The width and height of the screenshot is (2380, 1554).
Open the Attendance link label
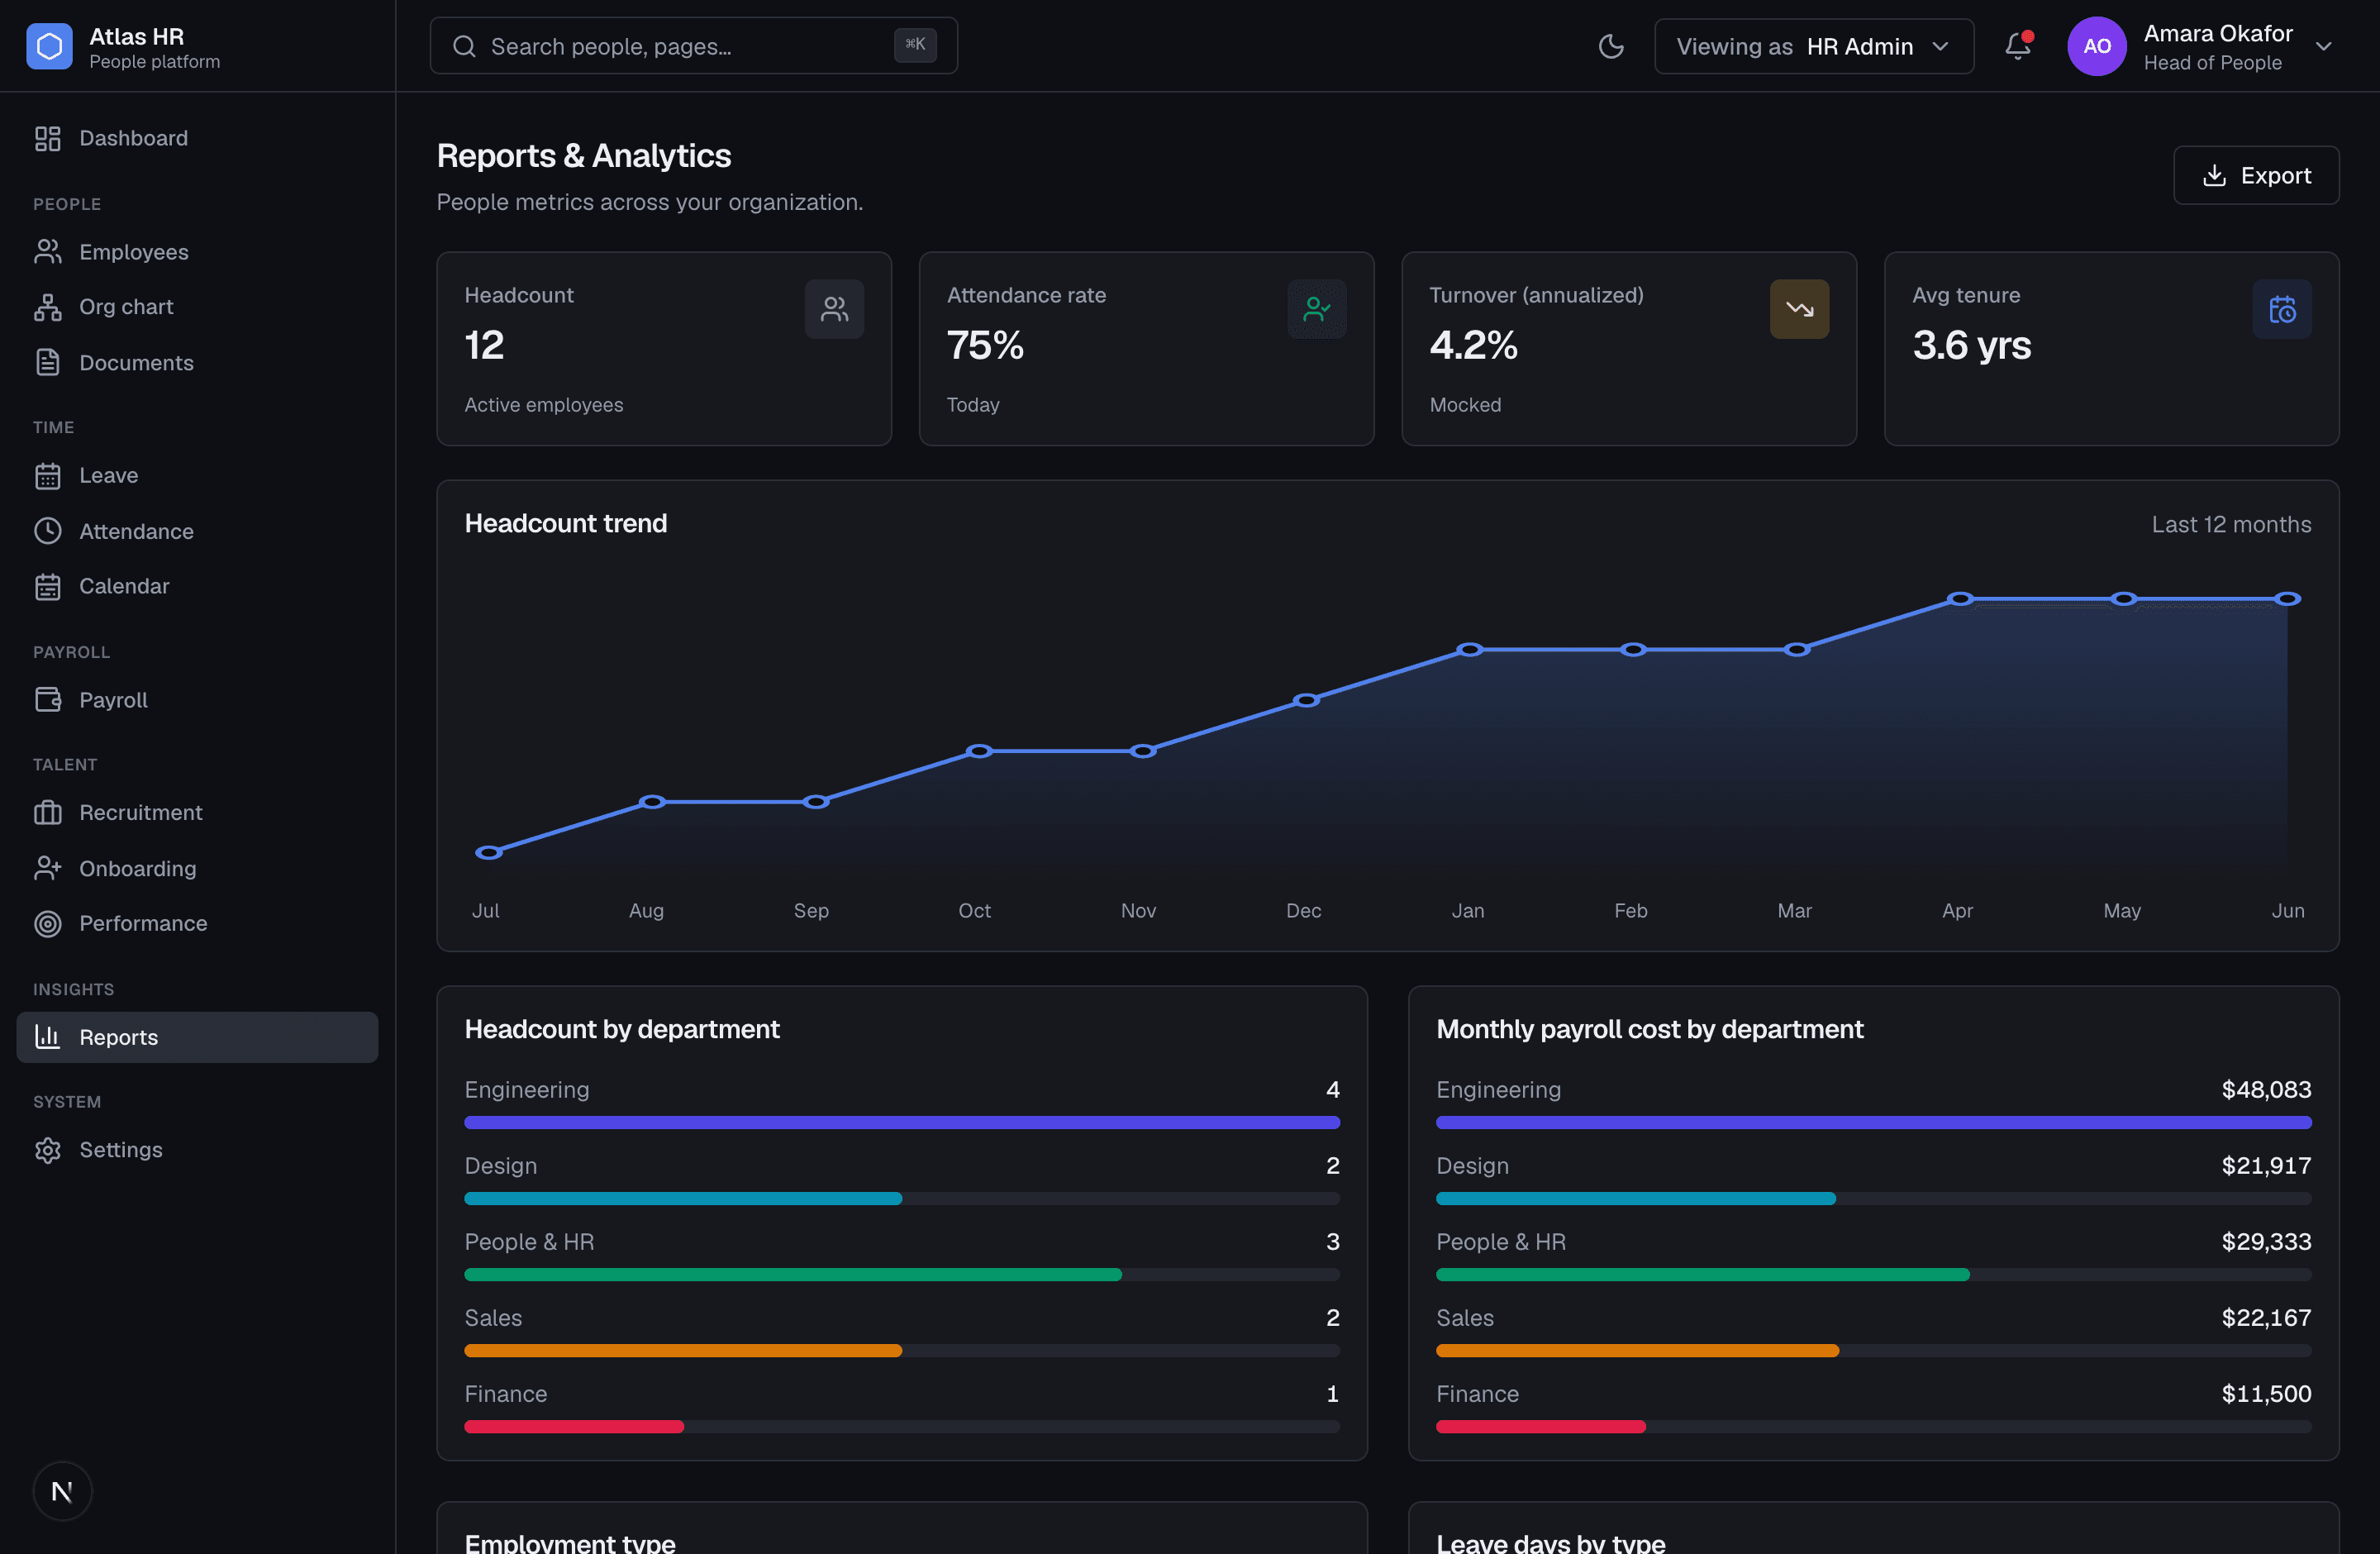(136, 531)
